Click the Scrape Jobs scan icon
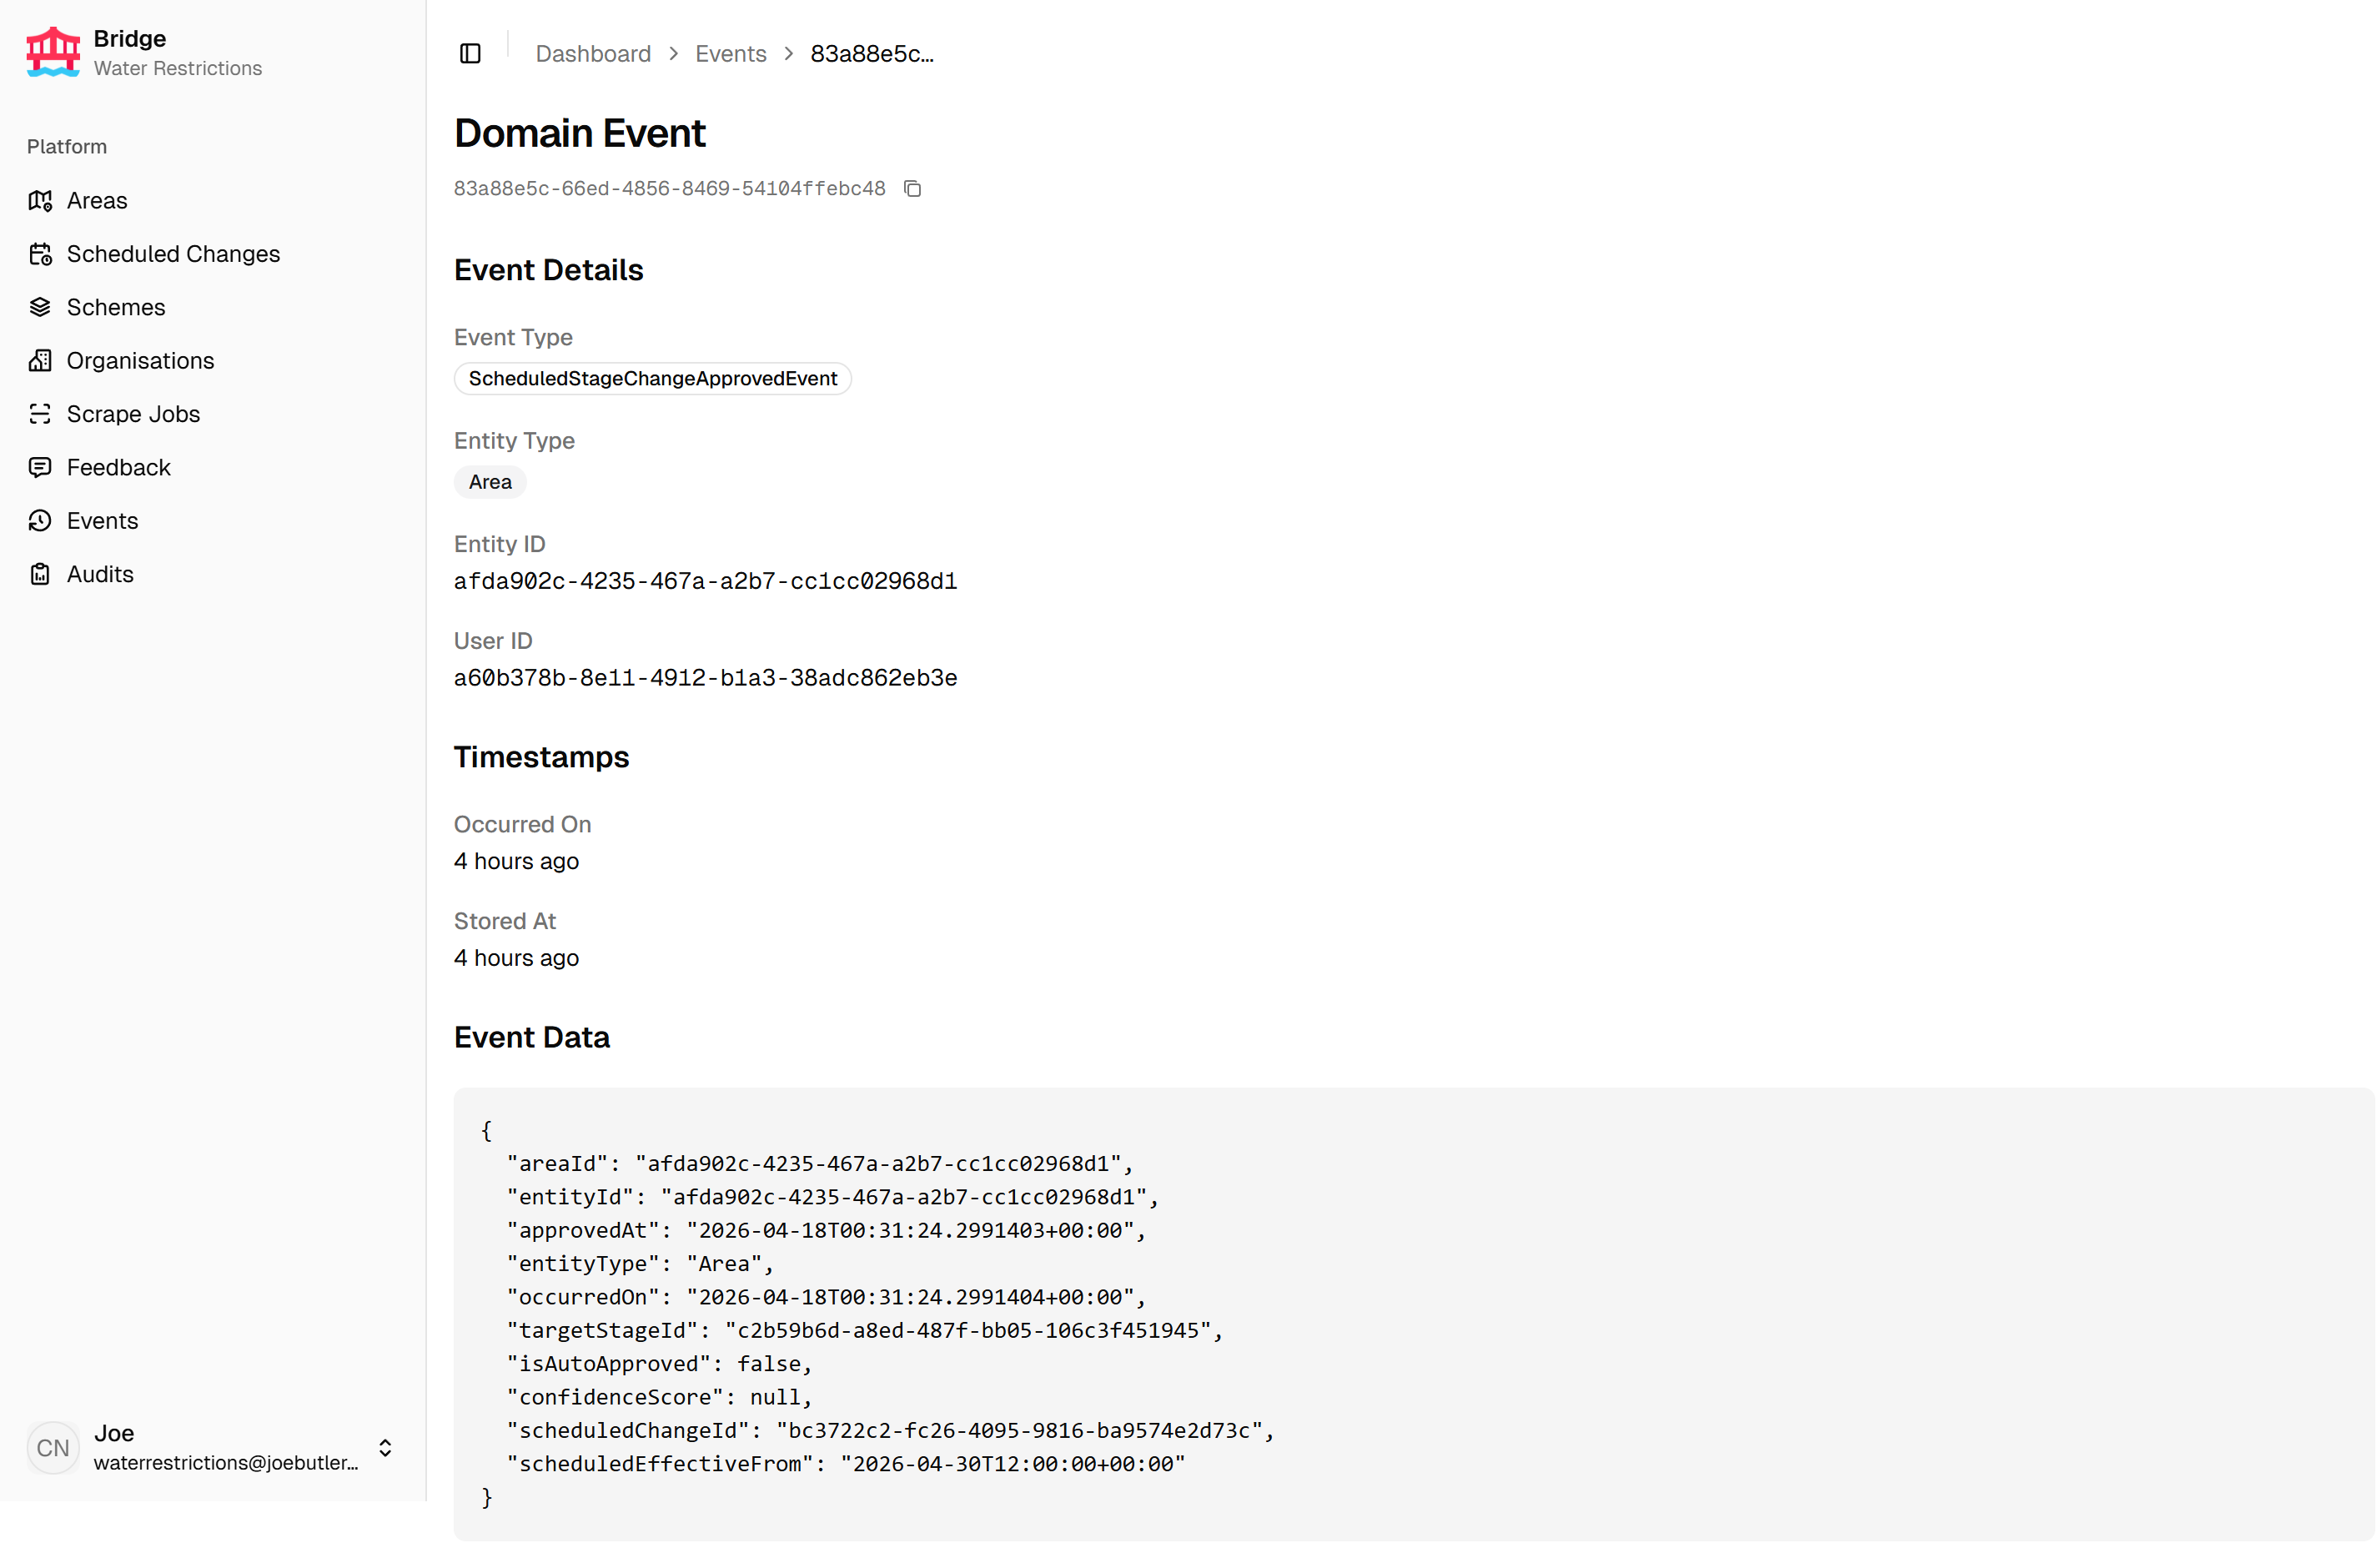Screen dimensions: 2377x1568 (40, 414)
